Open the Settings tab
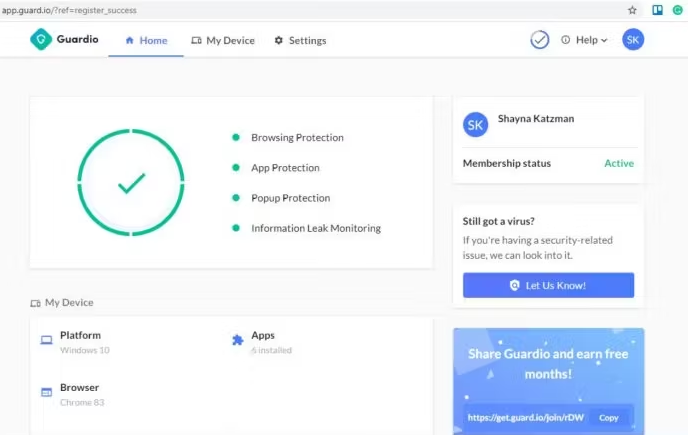Screen dimensions: 688x435 (301, 40)
